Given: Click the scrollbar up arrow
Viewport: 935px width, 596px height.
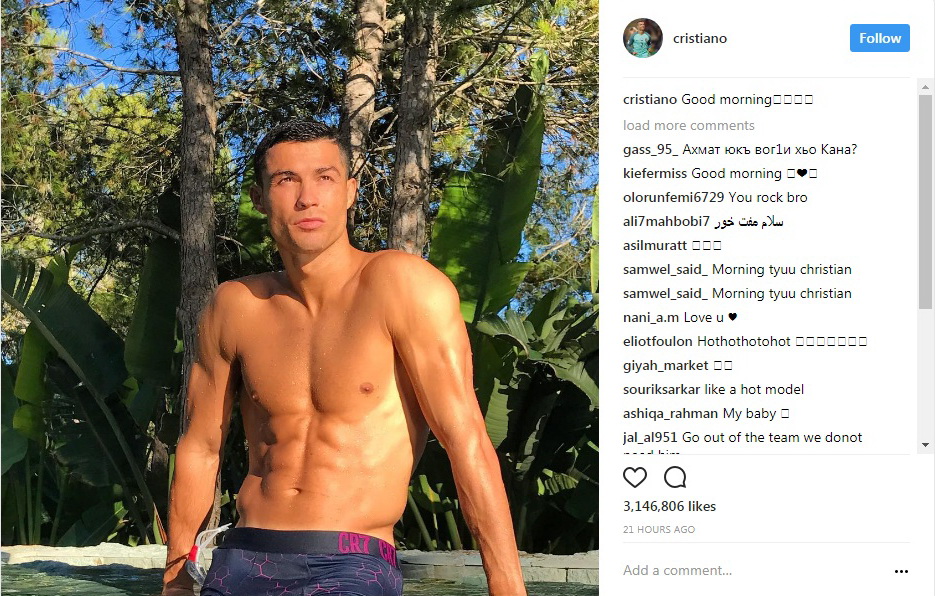Looking at the screenshot, I should point(925,87).
